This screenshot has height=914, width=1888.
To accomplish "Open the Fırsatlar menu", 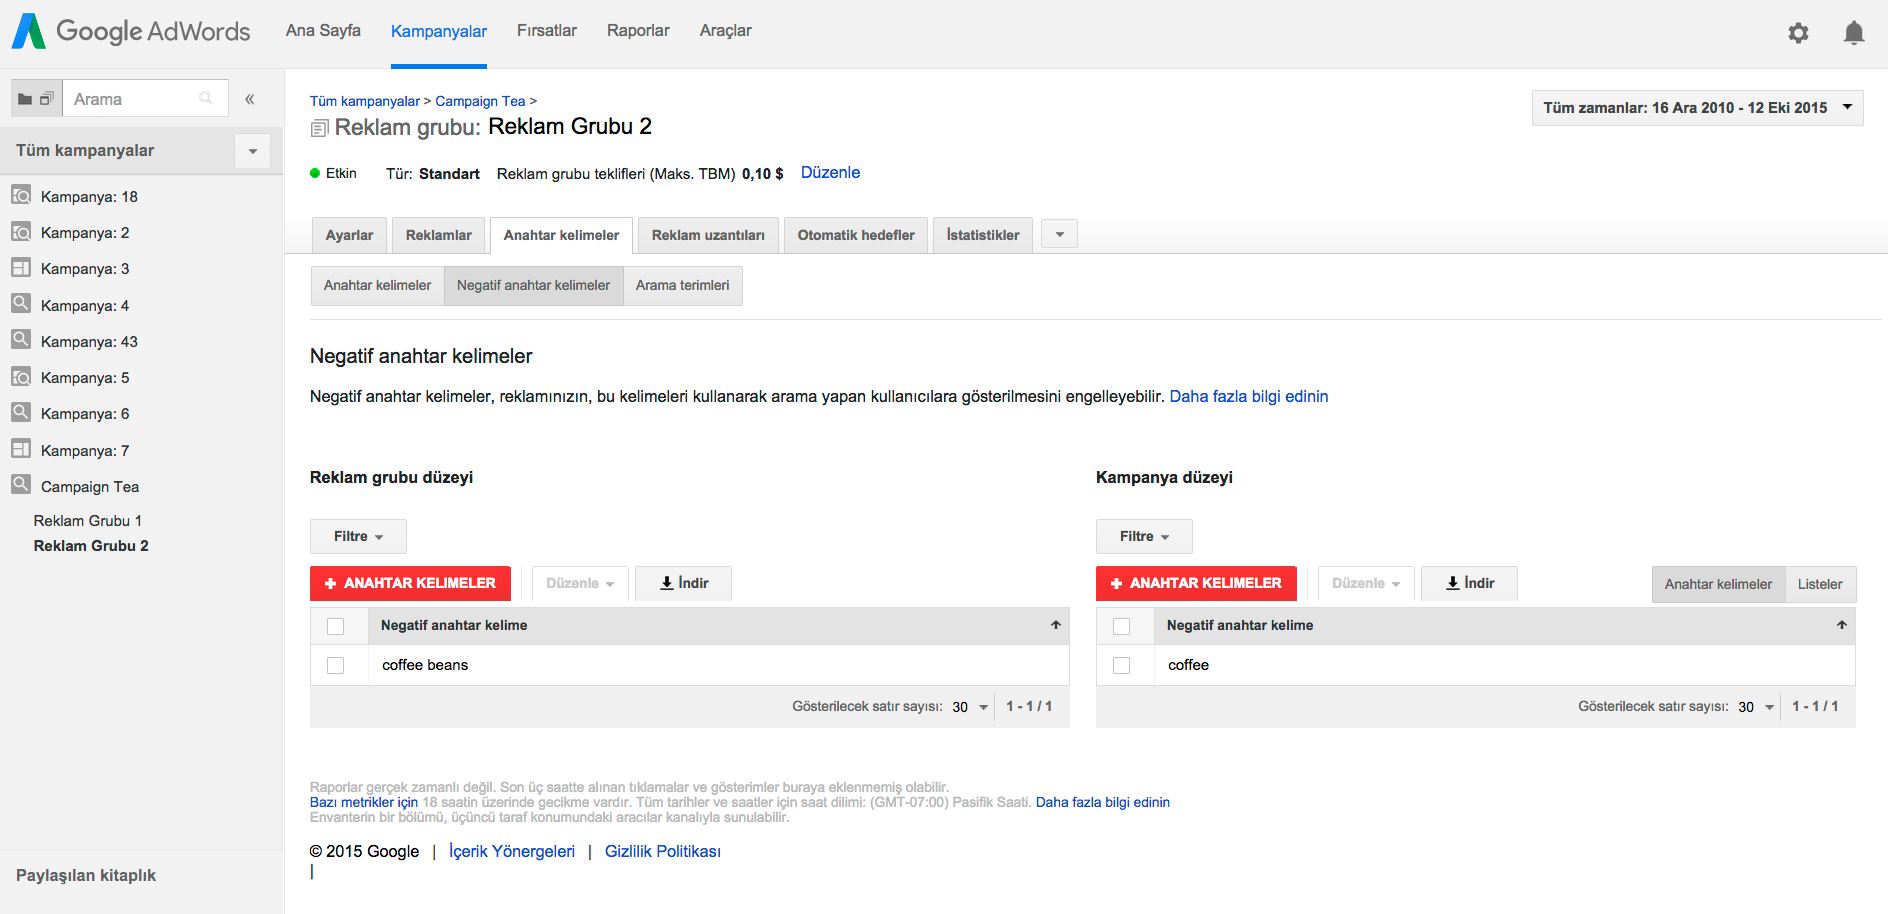I will click(546, 30).
